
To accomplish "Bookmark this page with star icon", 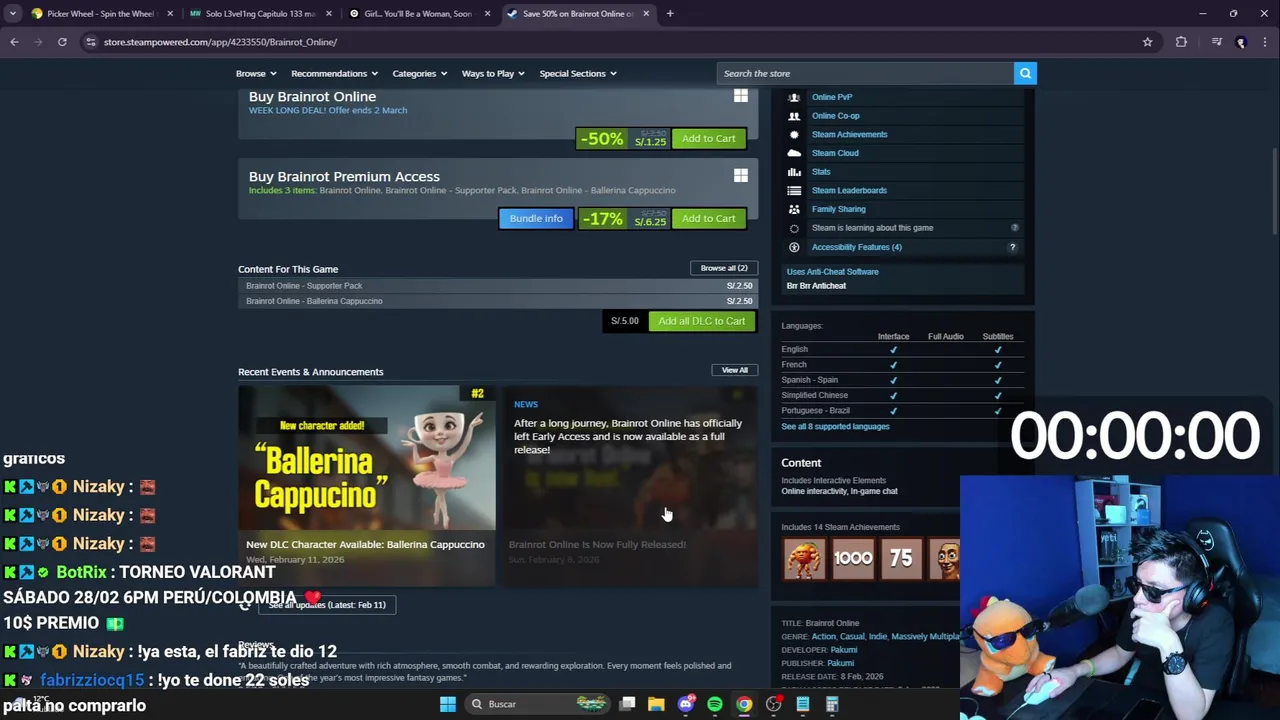I will (1147, 42).
